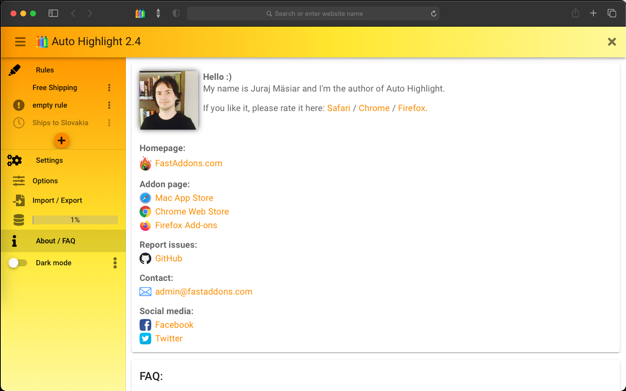Click the storage database icon

pyautogui.click(x=18, y=220)
